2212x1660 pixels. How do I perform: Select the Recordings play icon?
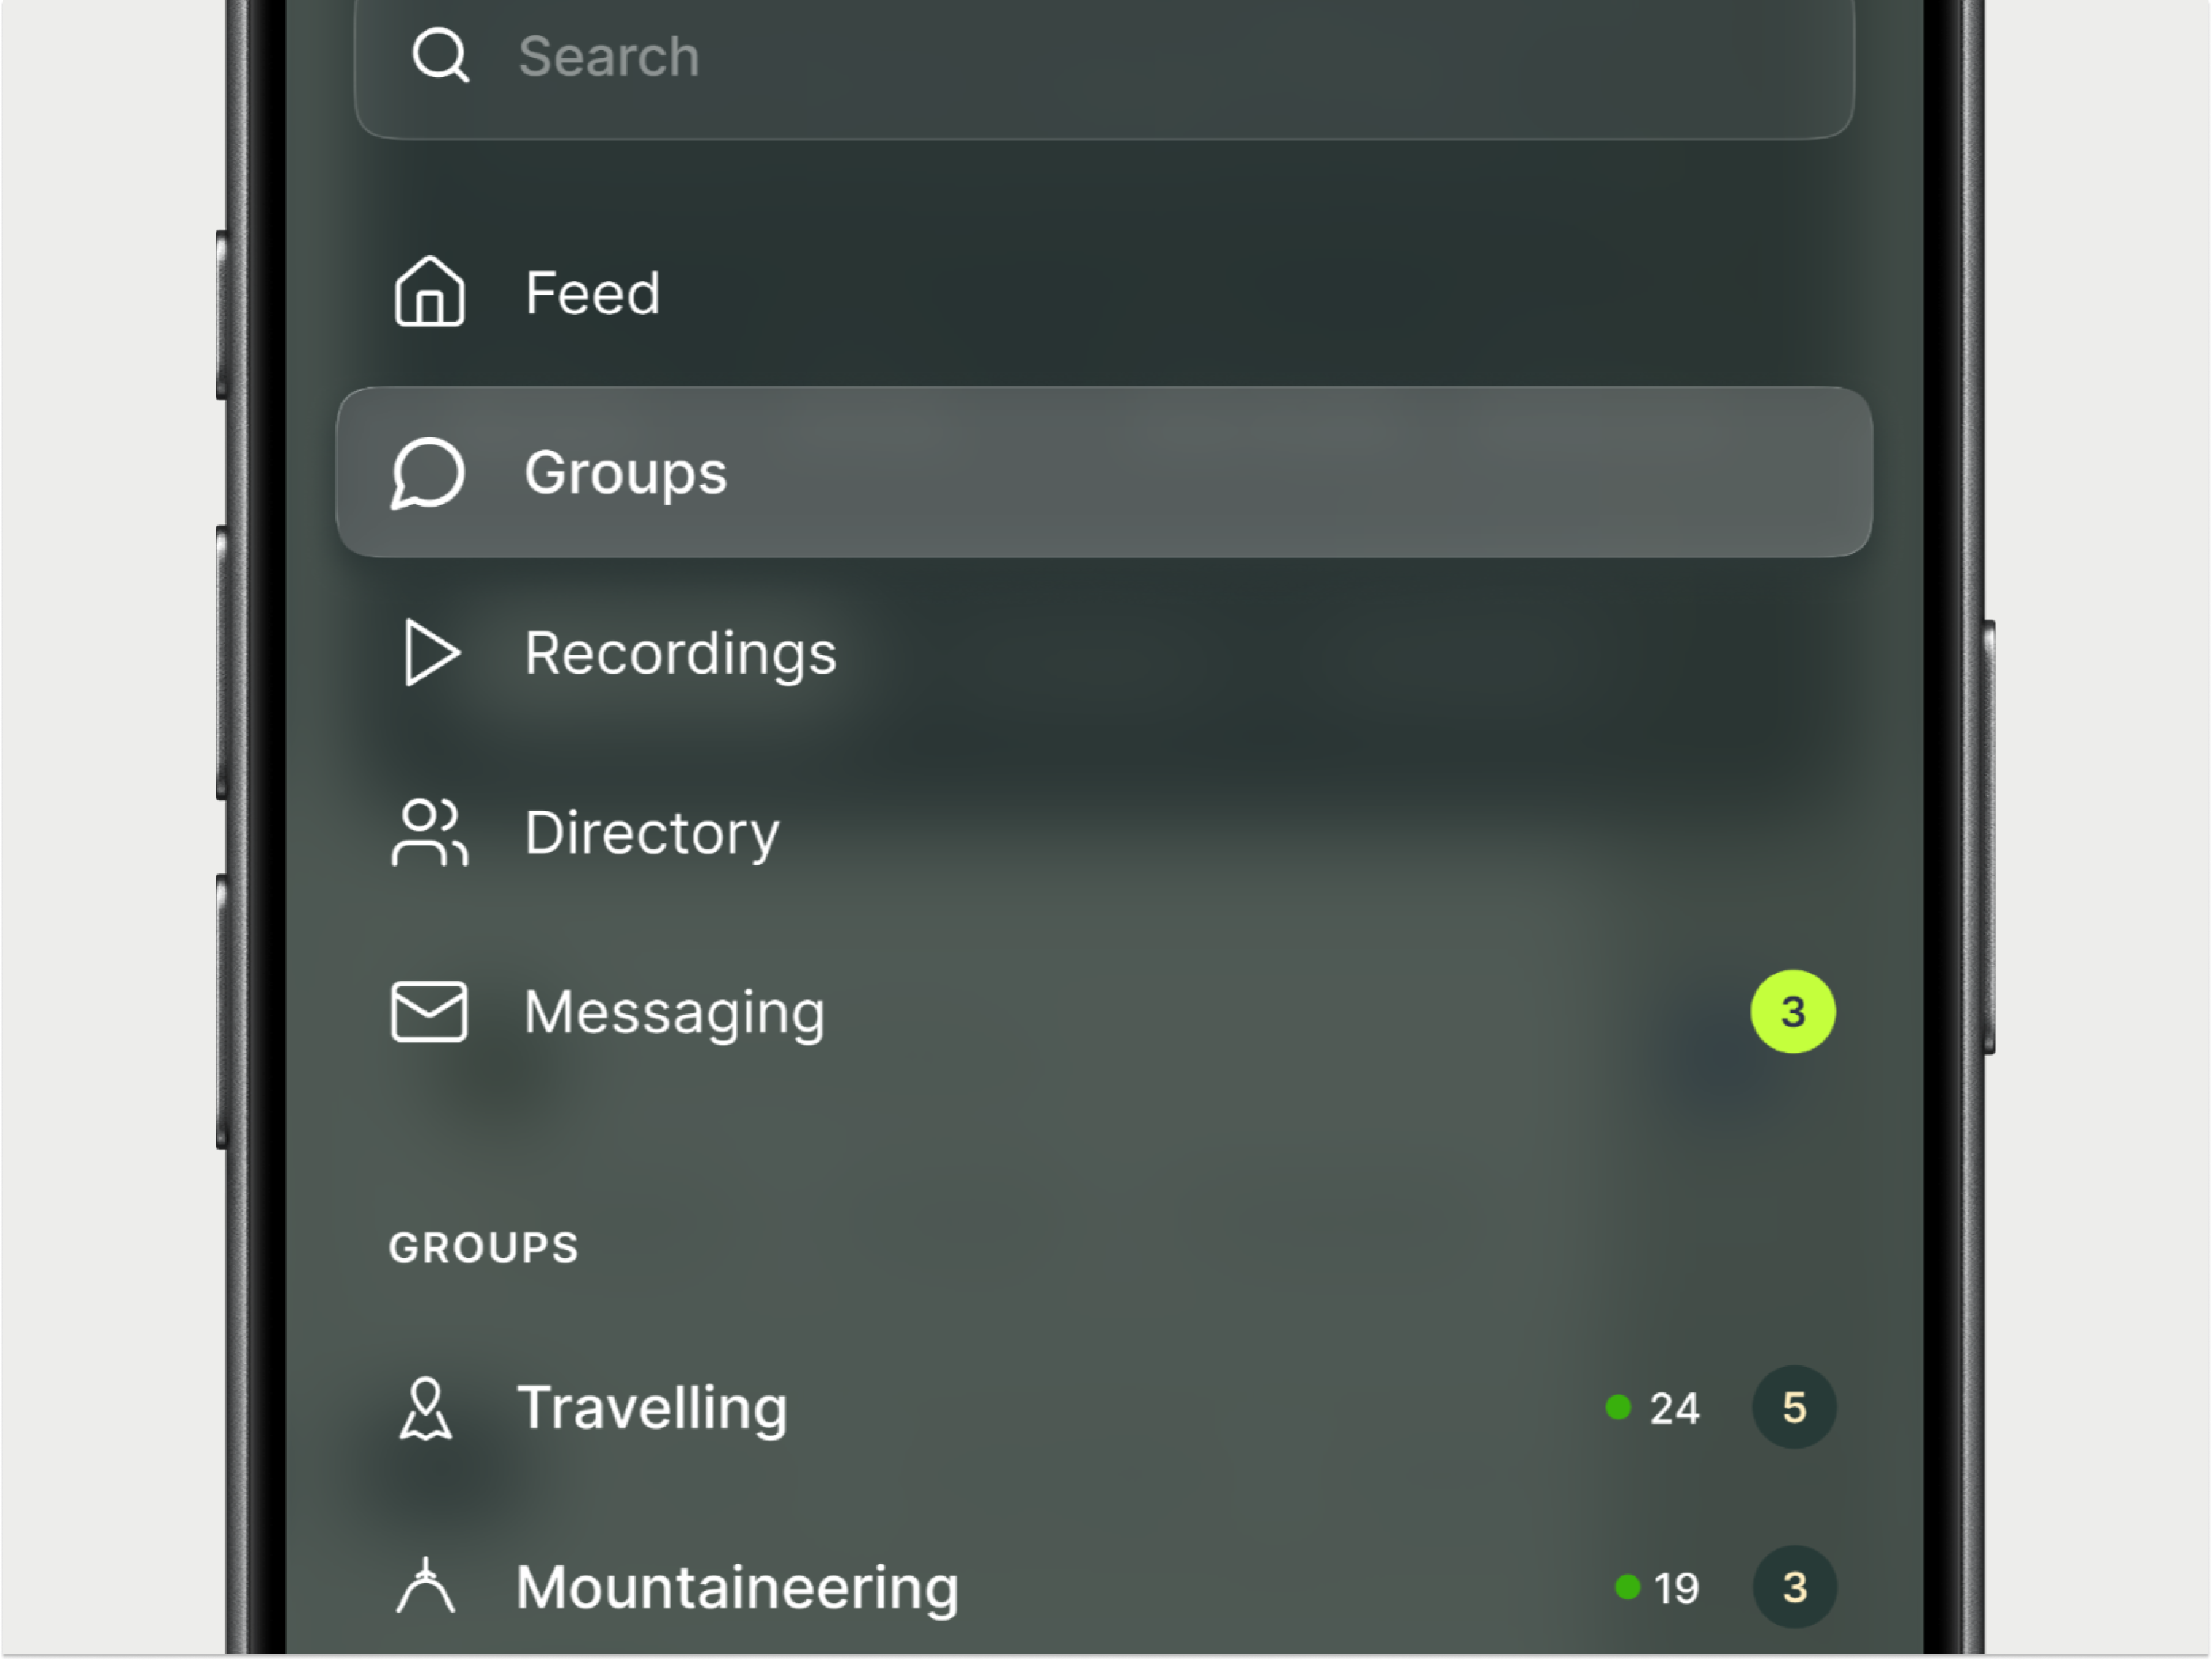(430, 653)
